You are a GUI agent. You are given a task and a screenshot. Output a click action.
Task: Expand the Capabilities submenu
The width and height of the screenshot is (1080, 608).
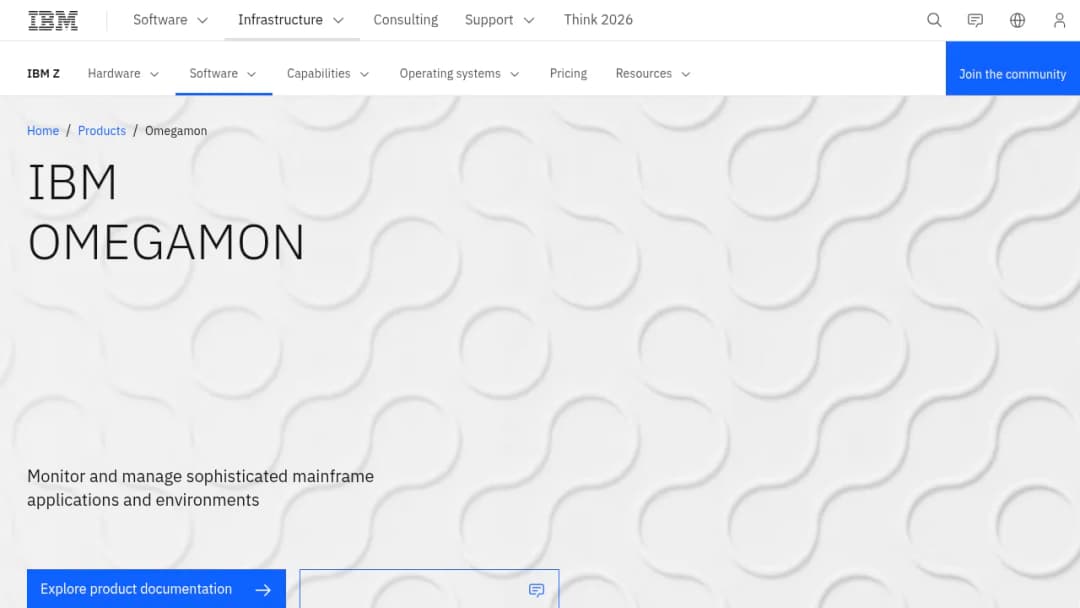click(328, 74)
